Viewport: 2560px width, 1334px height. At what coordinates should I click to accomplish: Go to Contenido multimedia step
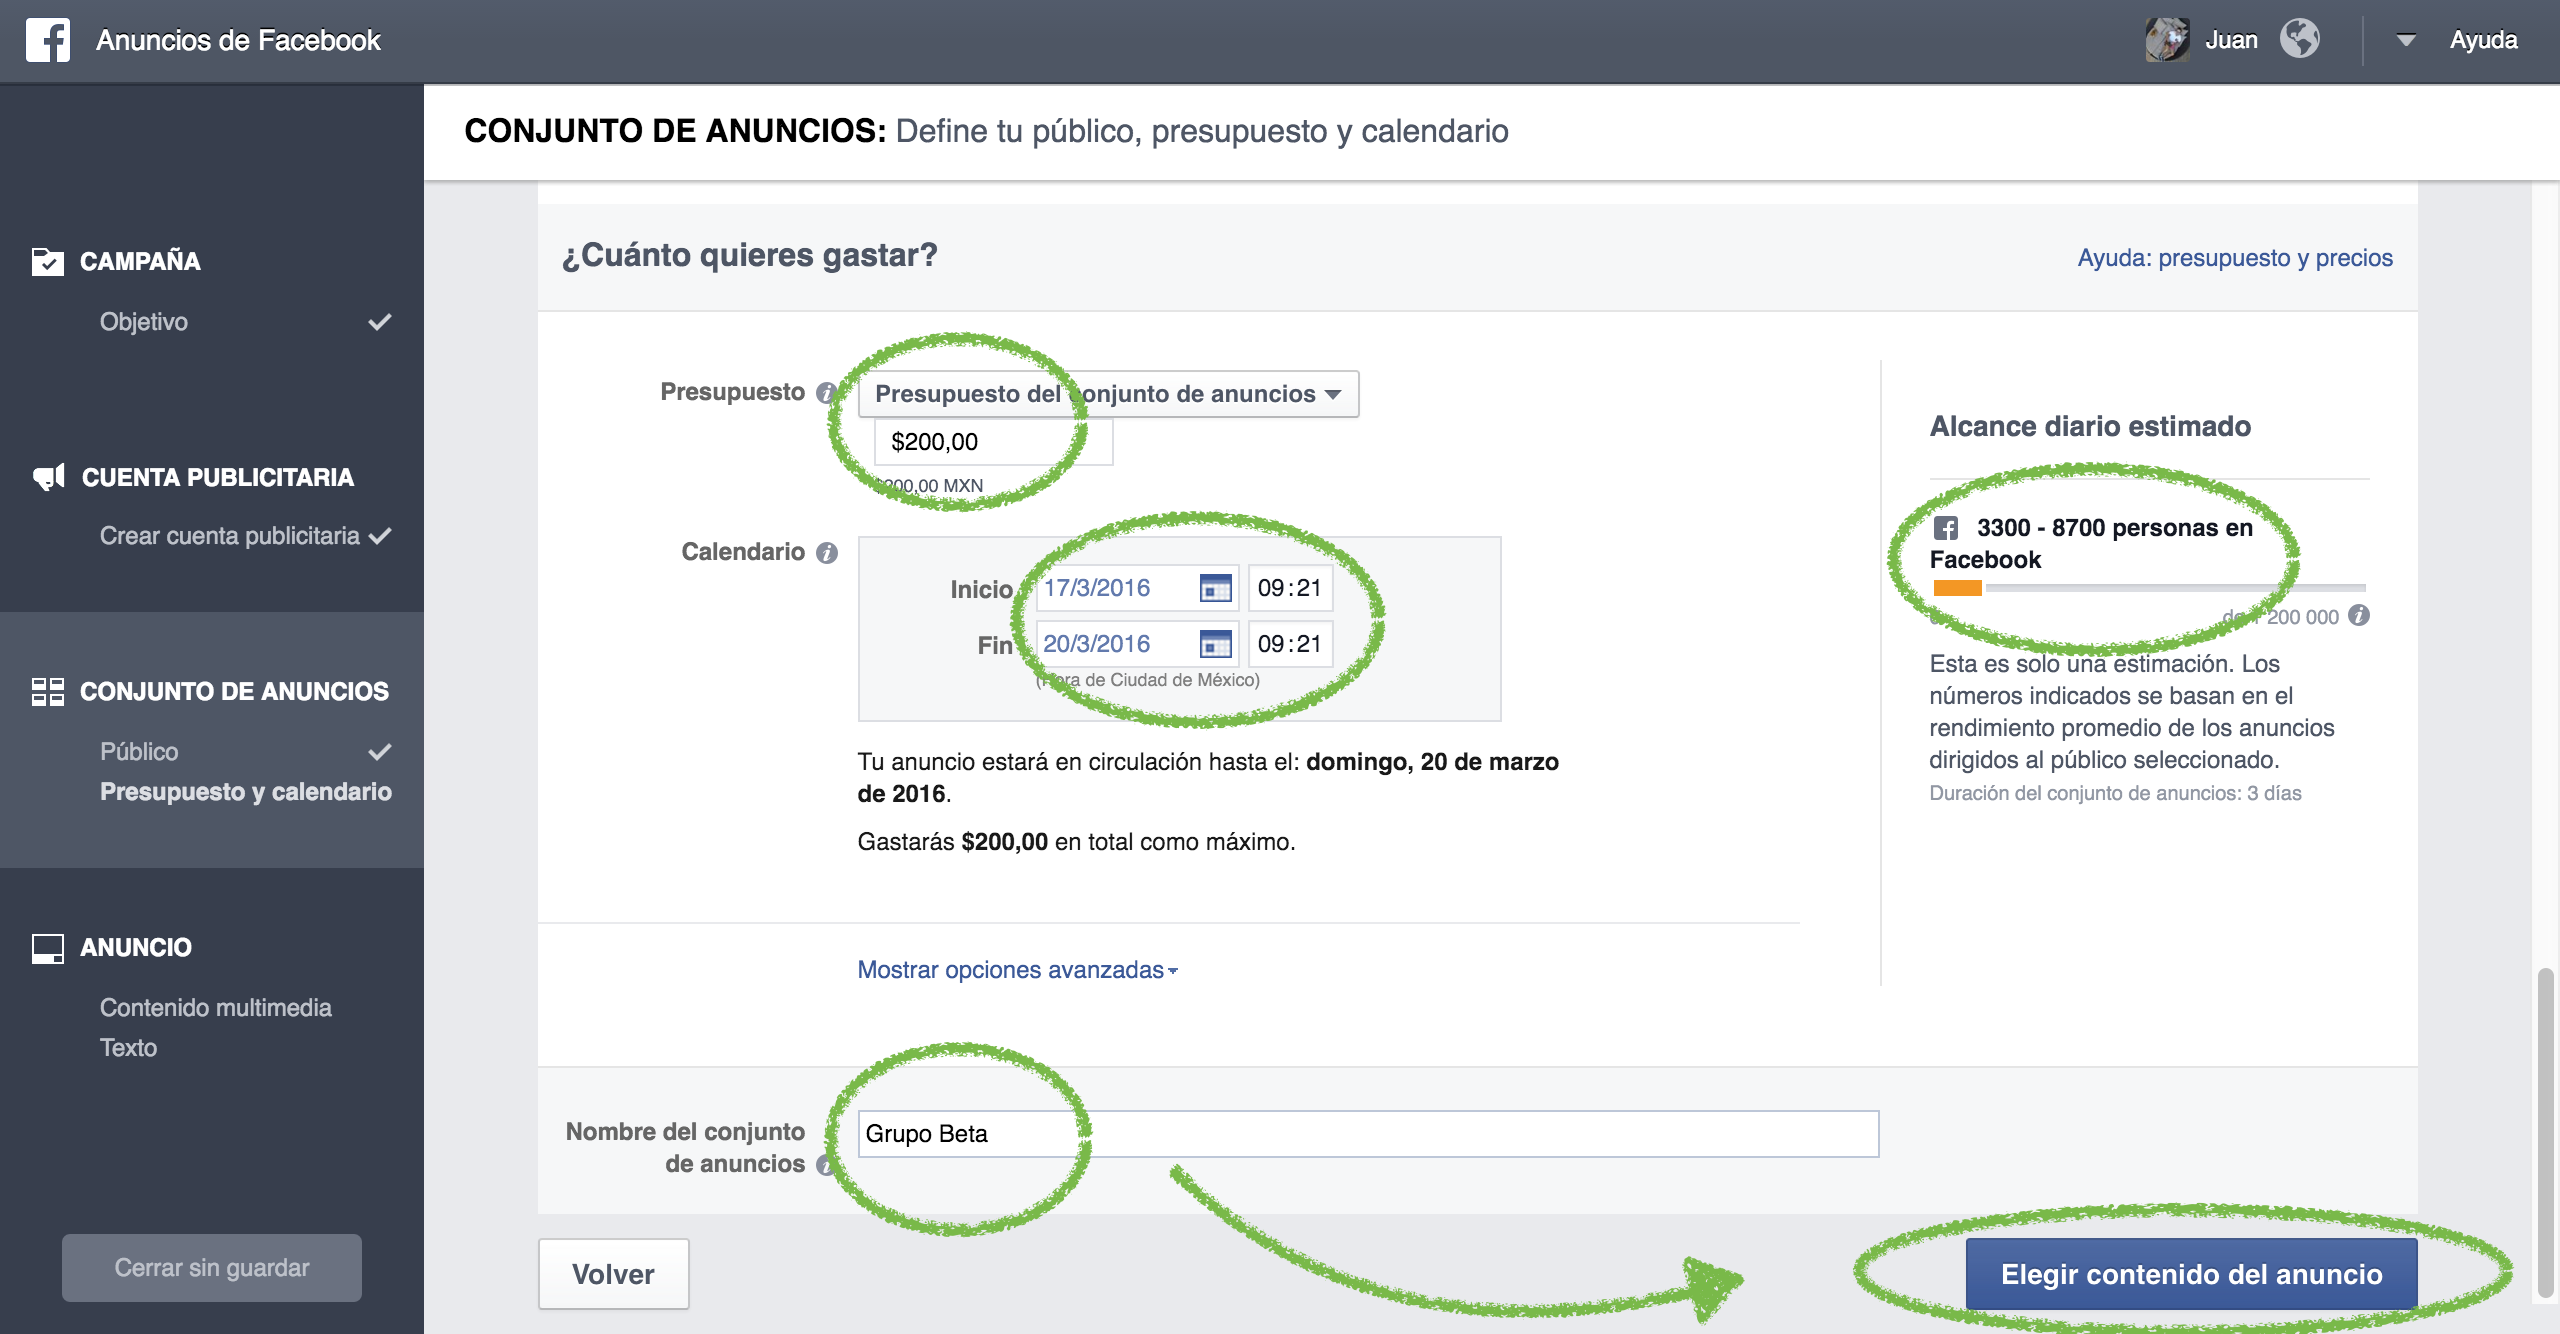coord(215,1008)
